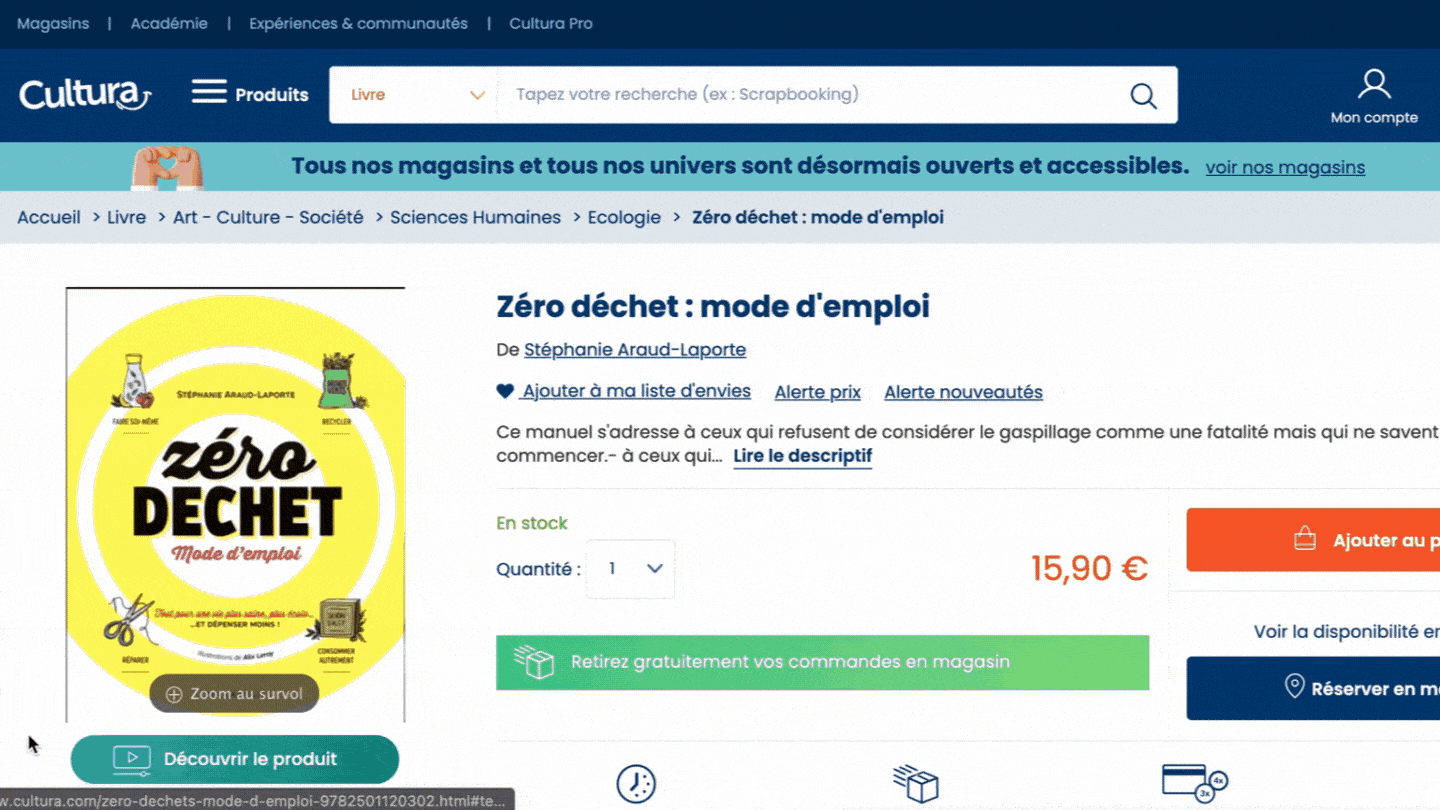Open the Quantité dropdown
This screenshot has width=1440, height=810.
point(630,569)
